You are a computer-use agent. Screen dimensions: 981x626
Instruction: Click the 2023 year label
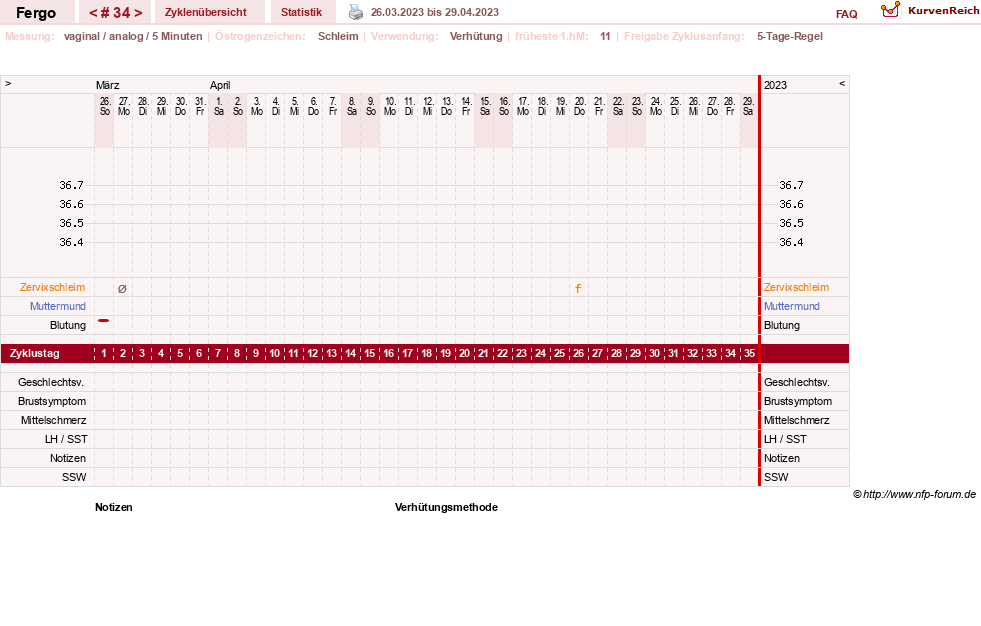[x=775, y=85]
